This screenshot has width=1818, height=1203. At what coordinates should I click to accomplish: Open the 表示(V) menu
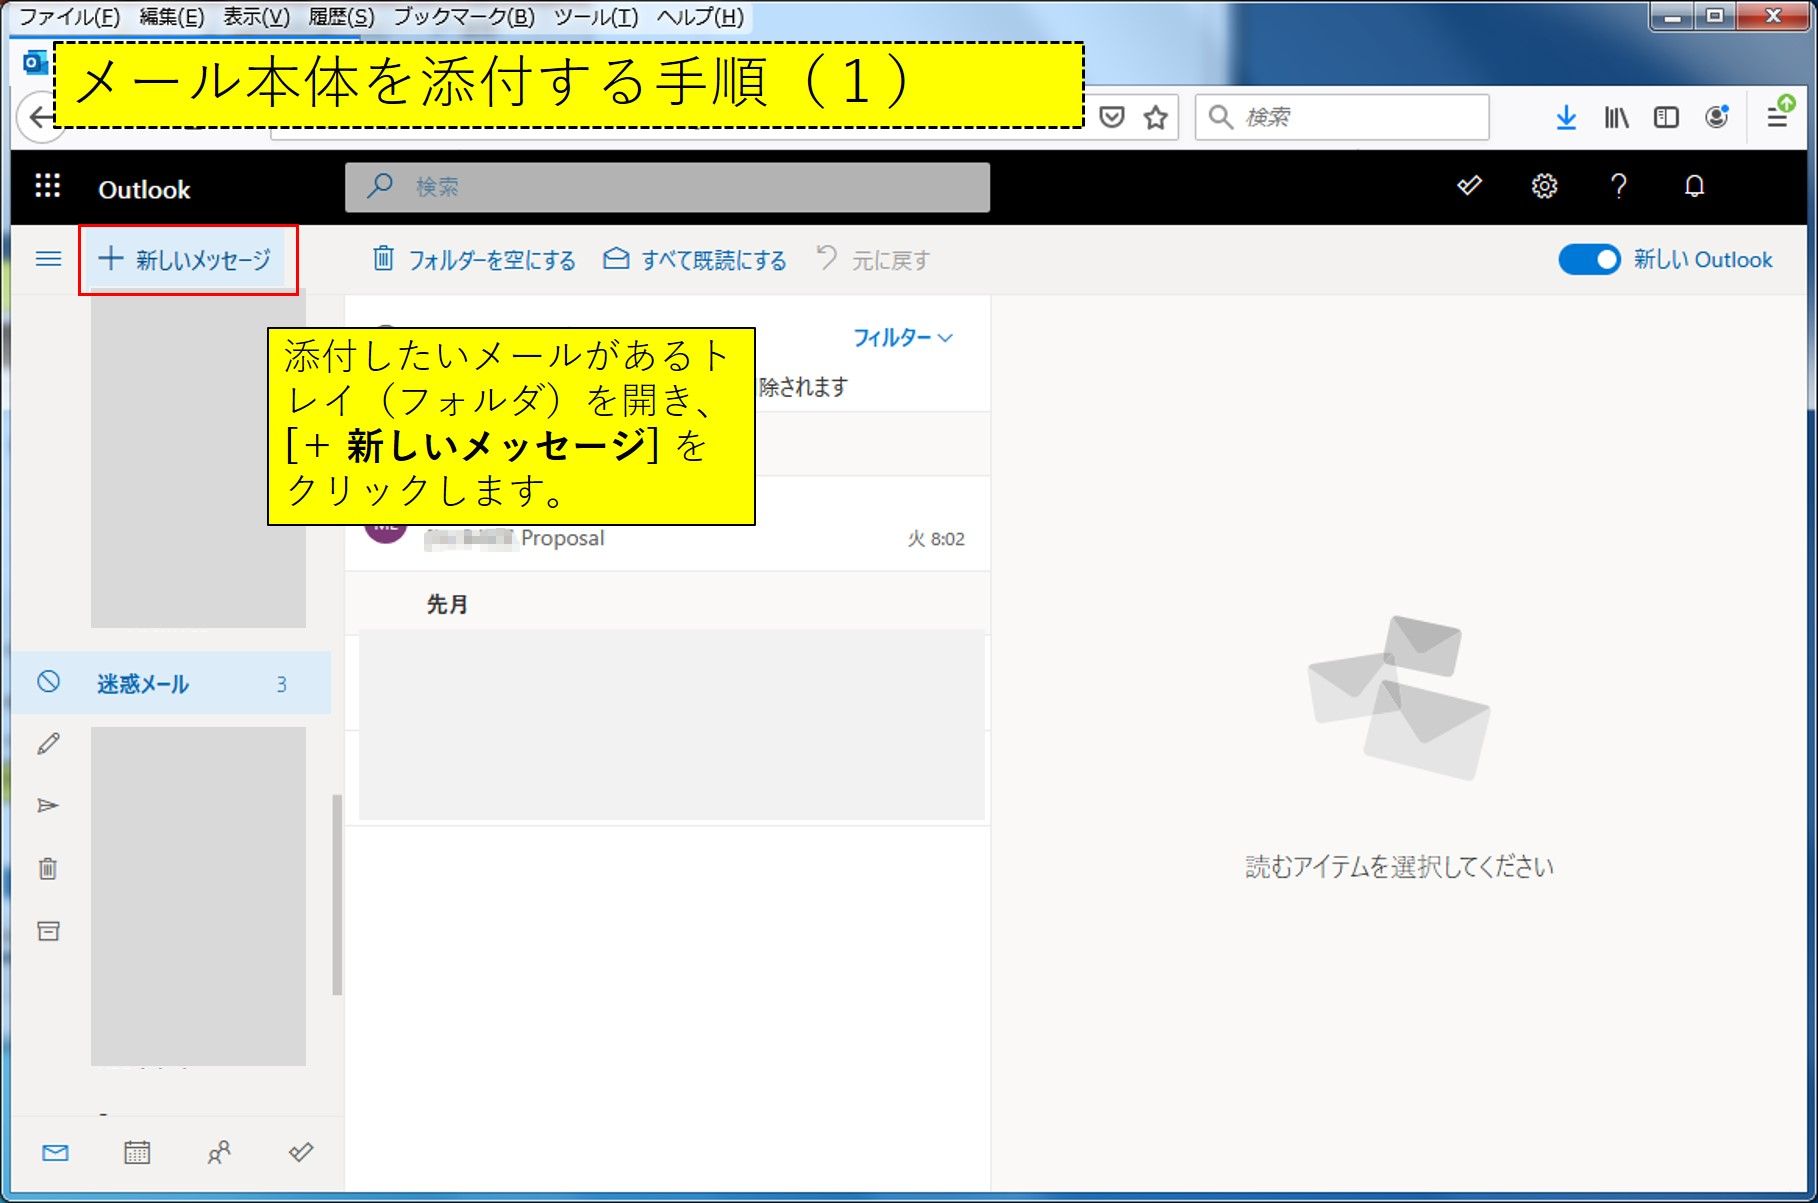256,16
